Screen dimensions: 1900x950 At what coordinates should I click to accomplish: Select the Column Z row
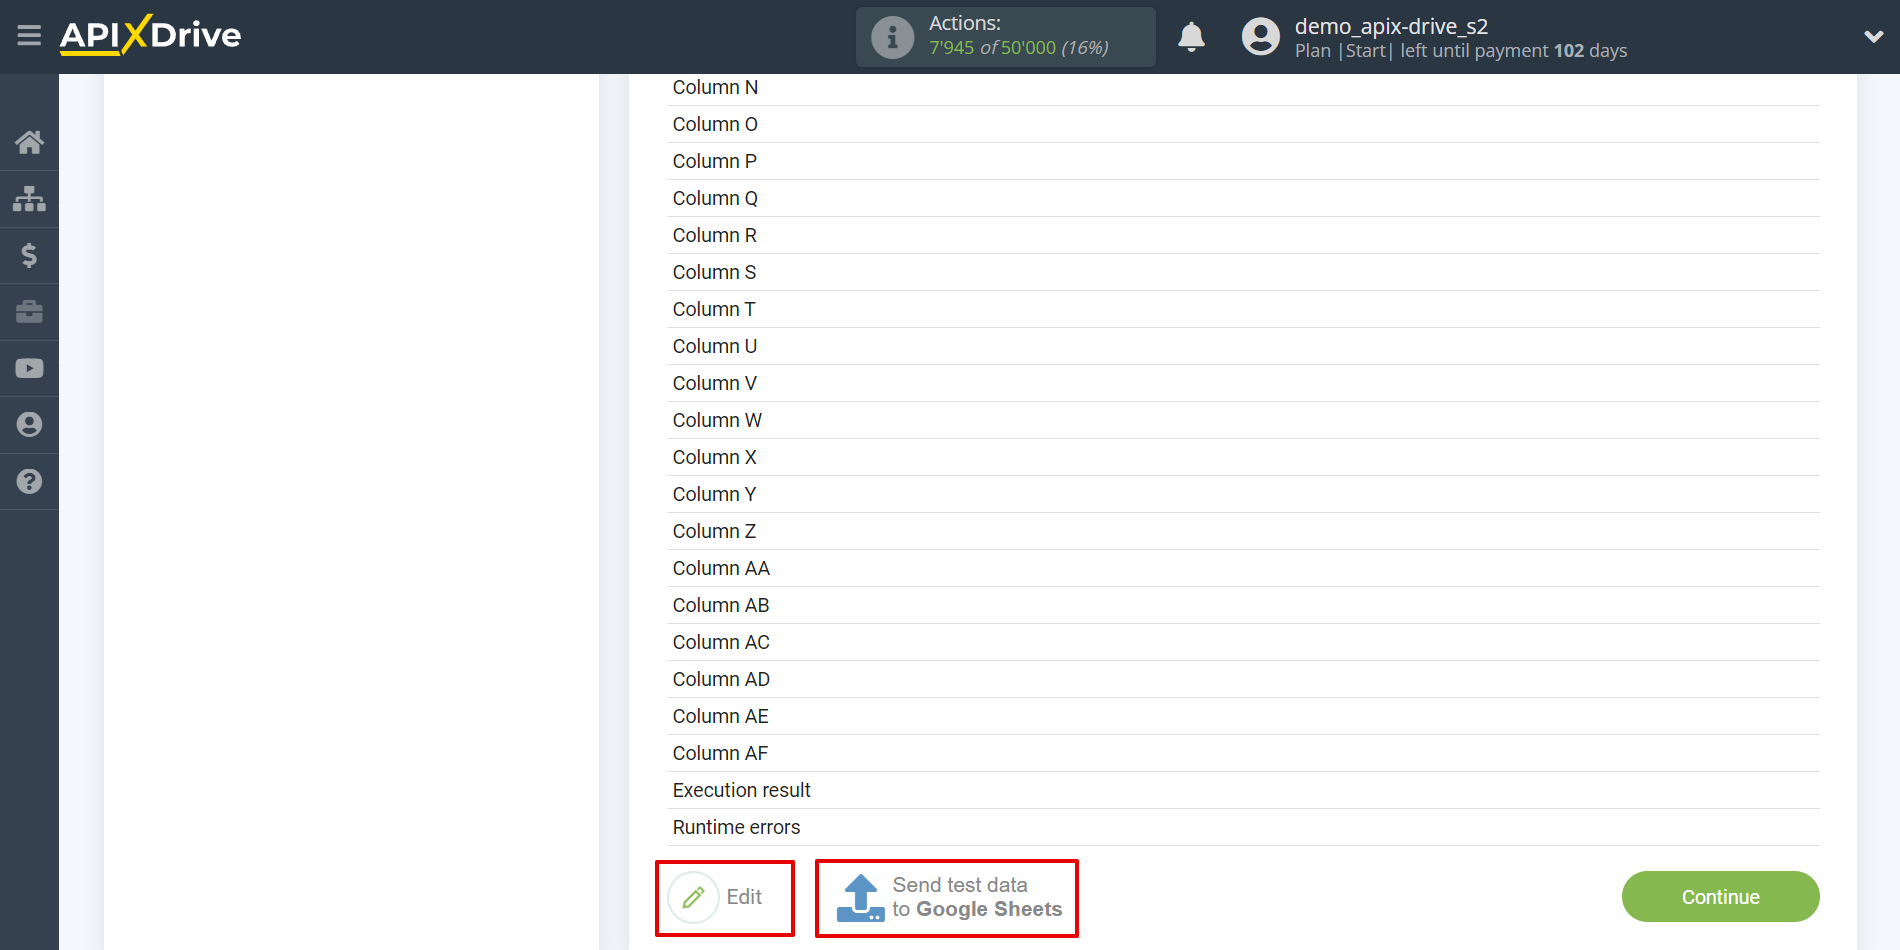1242,532
